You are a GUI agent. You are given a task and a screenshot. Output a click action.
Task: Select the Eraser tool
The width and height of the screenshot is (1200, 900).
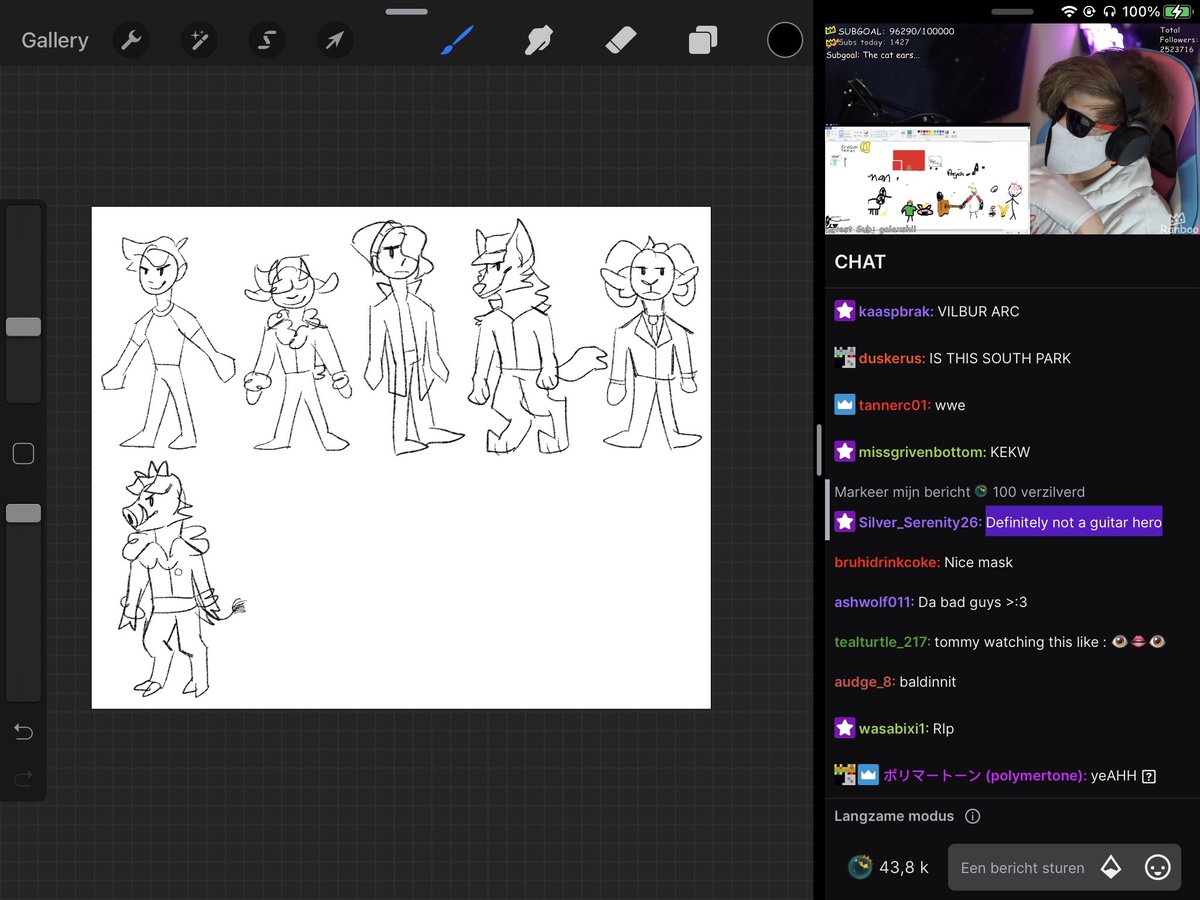(x=621, y=40)
